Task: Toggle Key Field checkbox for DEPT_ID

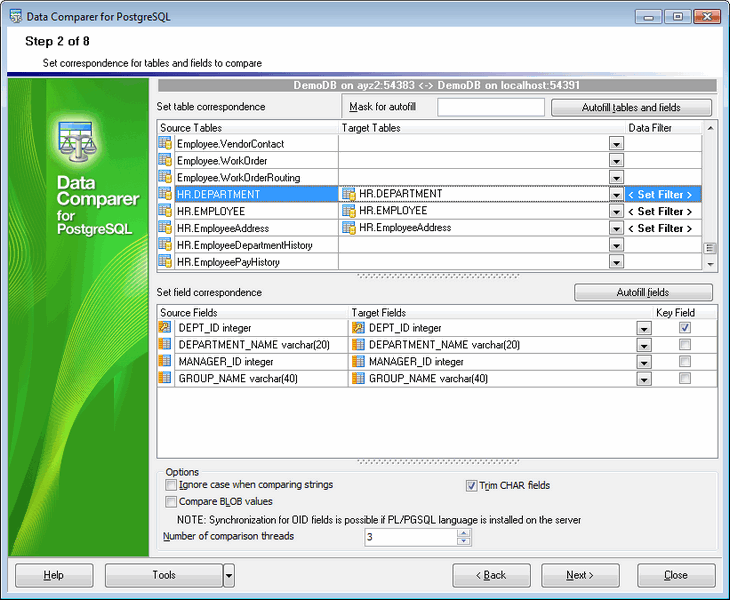Action: pos(684,328)
